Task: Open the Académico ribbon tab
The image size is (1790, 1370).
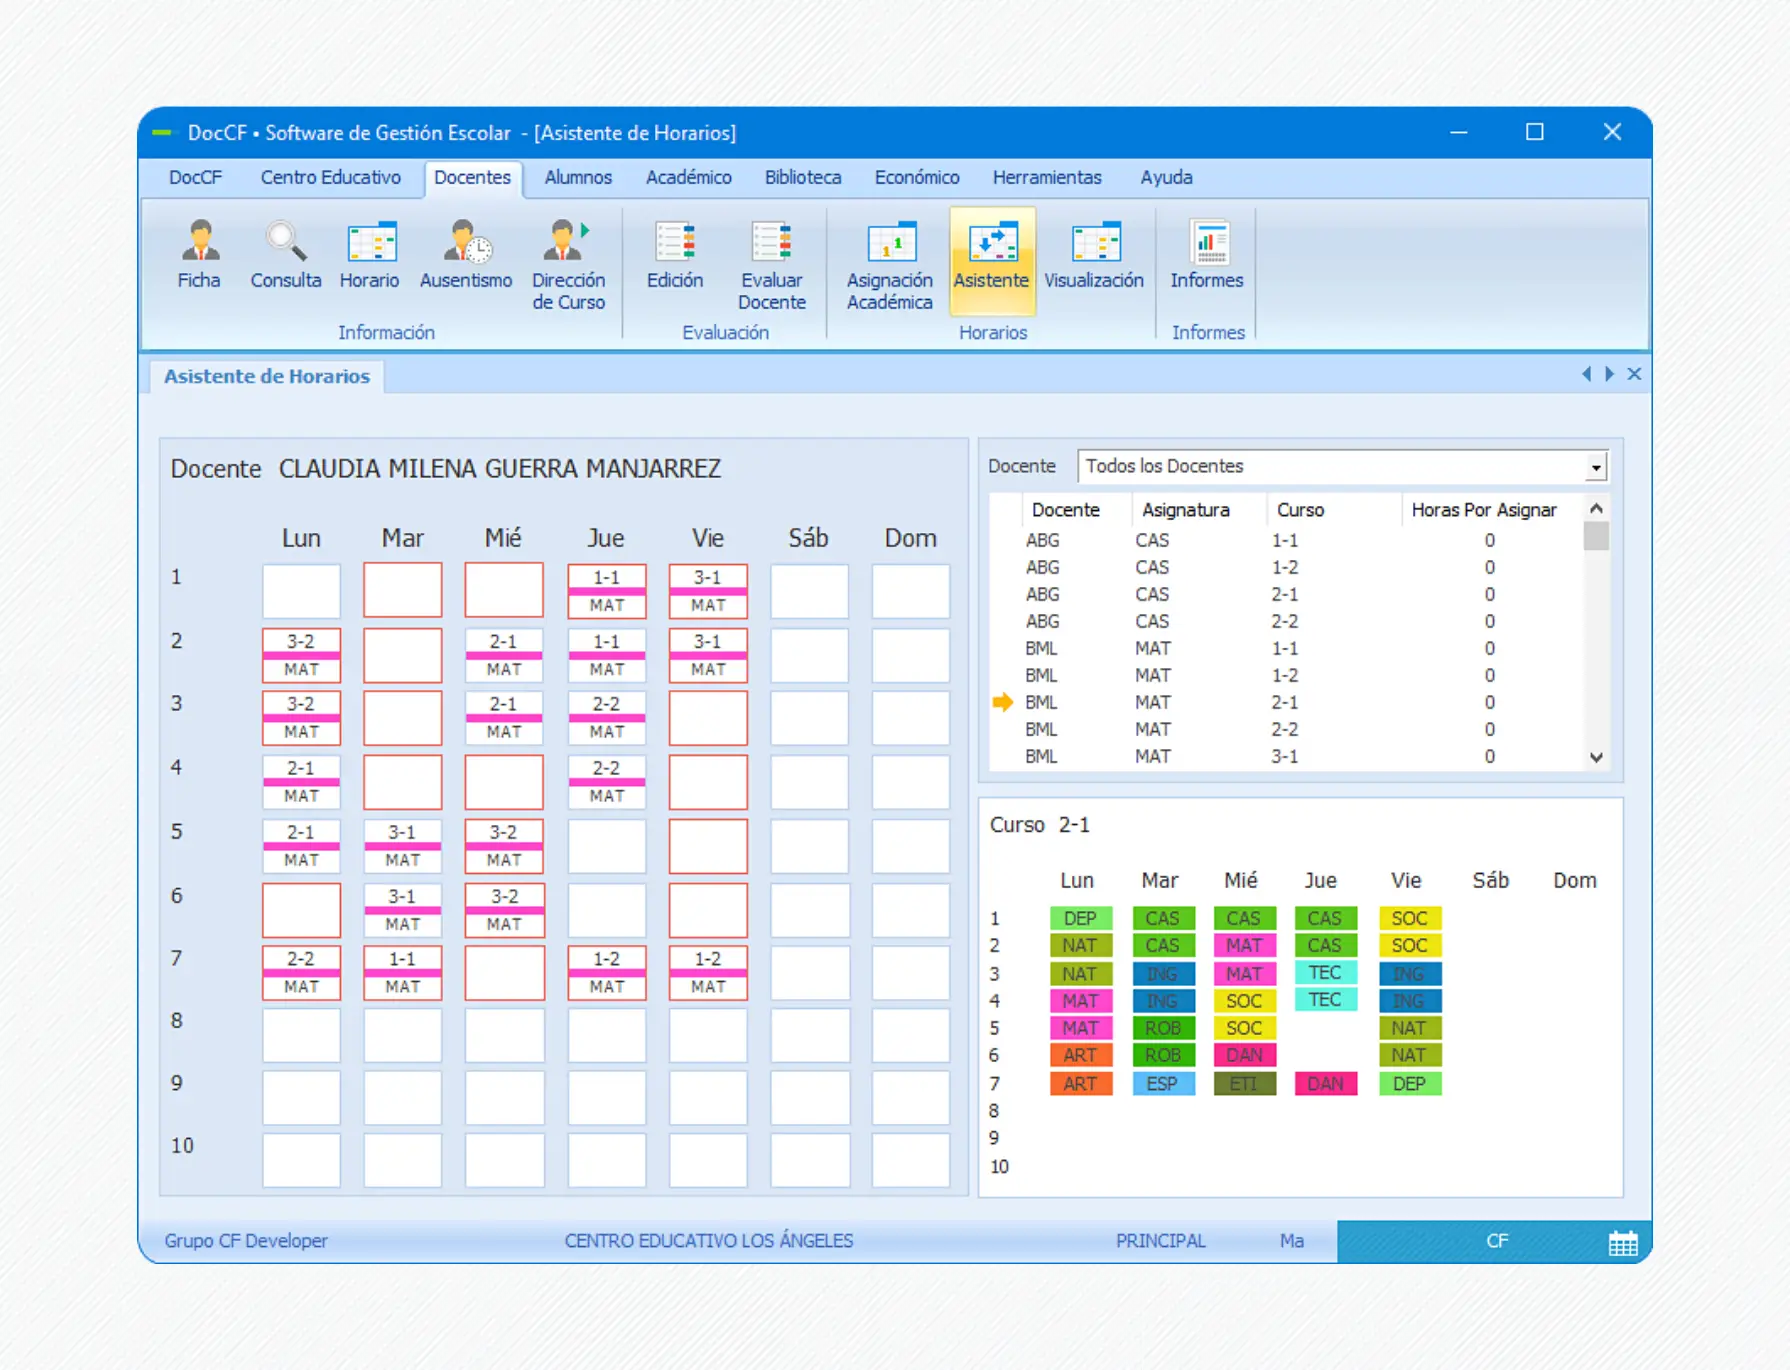Action: click(x=688, y=177)
